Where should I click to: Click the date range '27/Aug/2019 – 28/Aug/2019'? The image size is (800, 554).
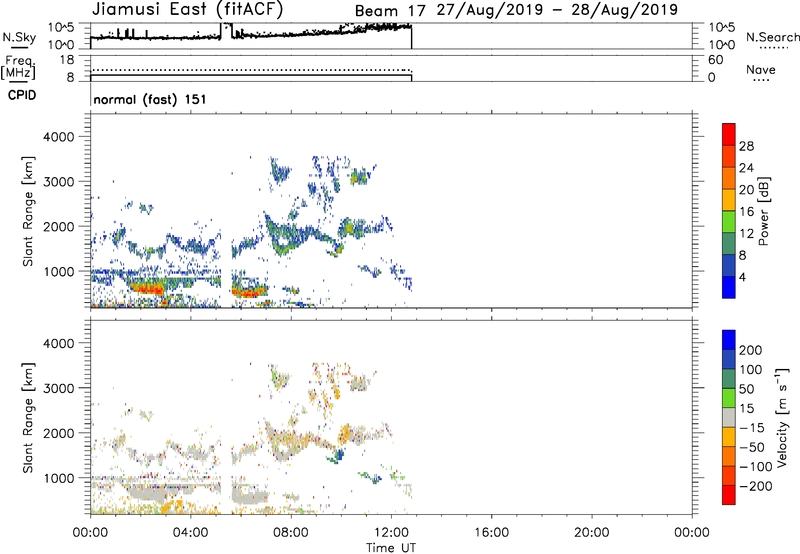(557, 10)
